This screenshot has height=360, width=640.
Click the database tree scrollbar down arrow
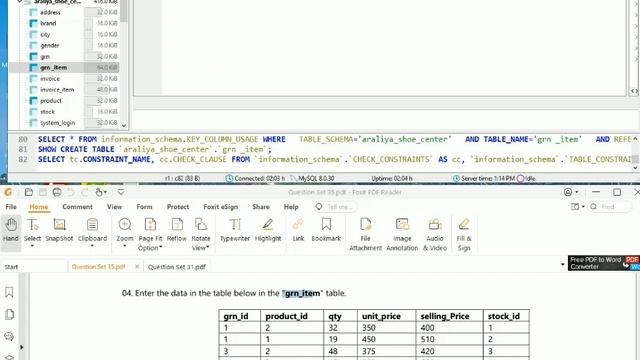point(124,125)
